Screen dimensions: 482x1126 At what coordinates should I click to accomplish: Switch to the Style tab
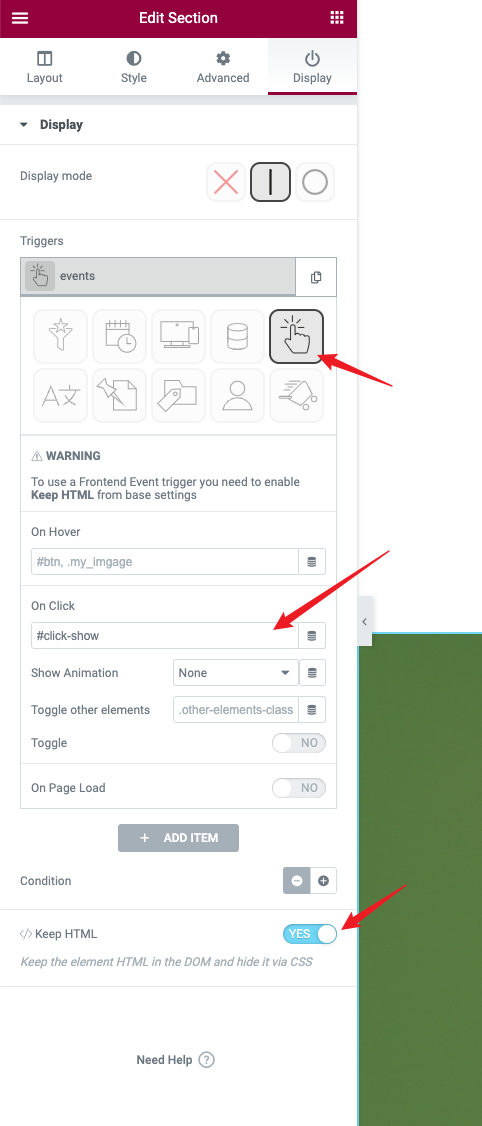134,68
